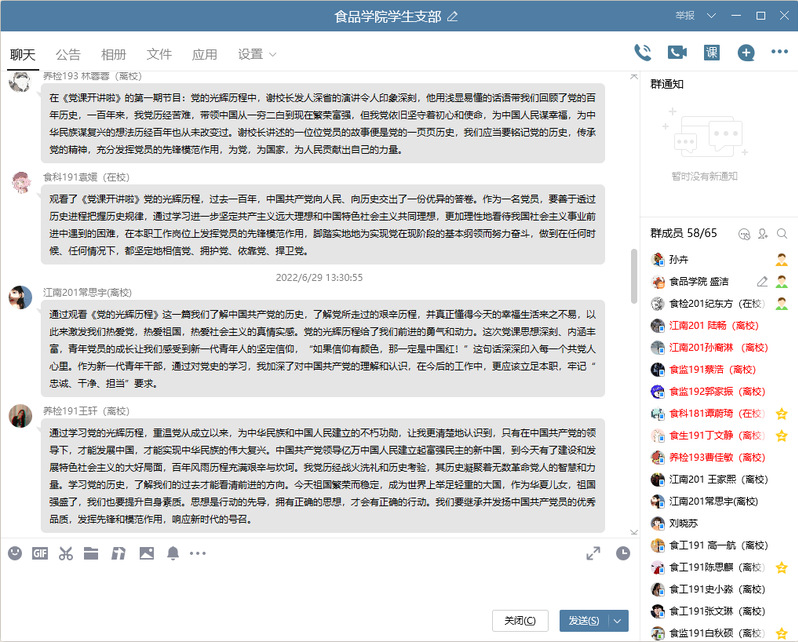Select member 食监192郭家振
The image size is (798, 642).
point(719,392)
